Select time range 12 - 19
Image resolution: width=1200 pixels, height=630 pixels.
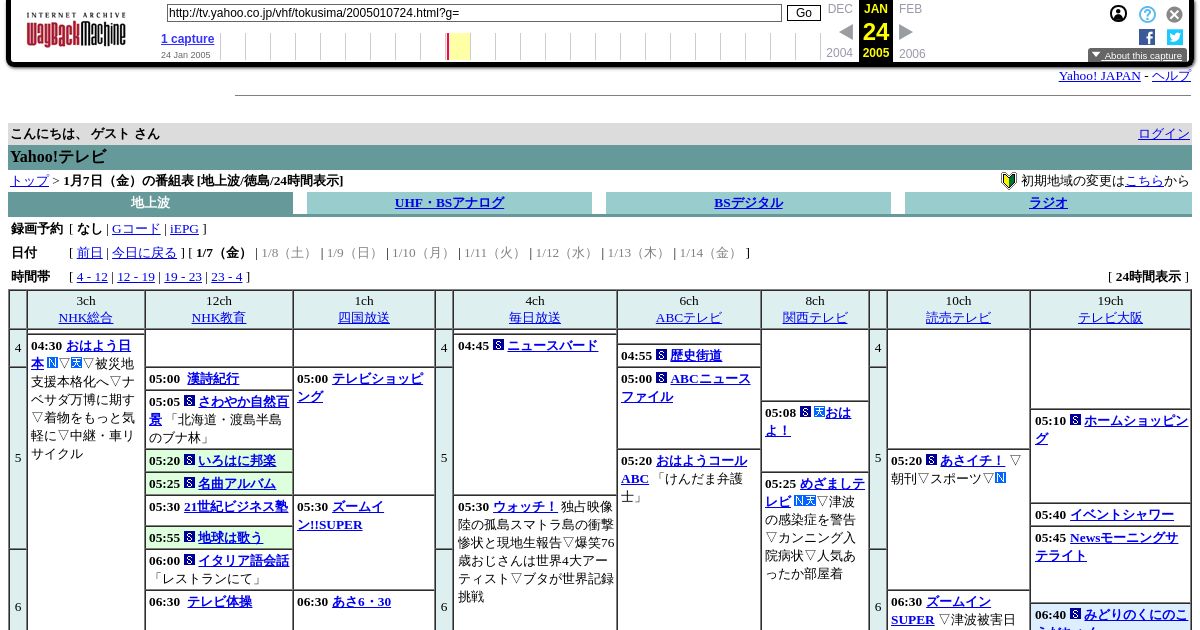[136, 277]
